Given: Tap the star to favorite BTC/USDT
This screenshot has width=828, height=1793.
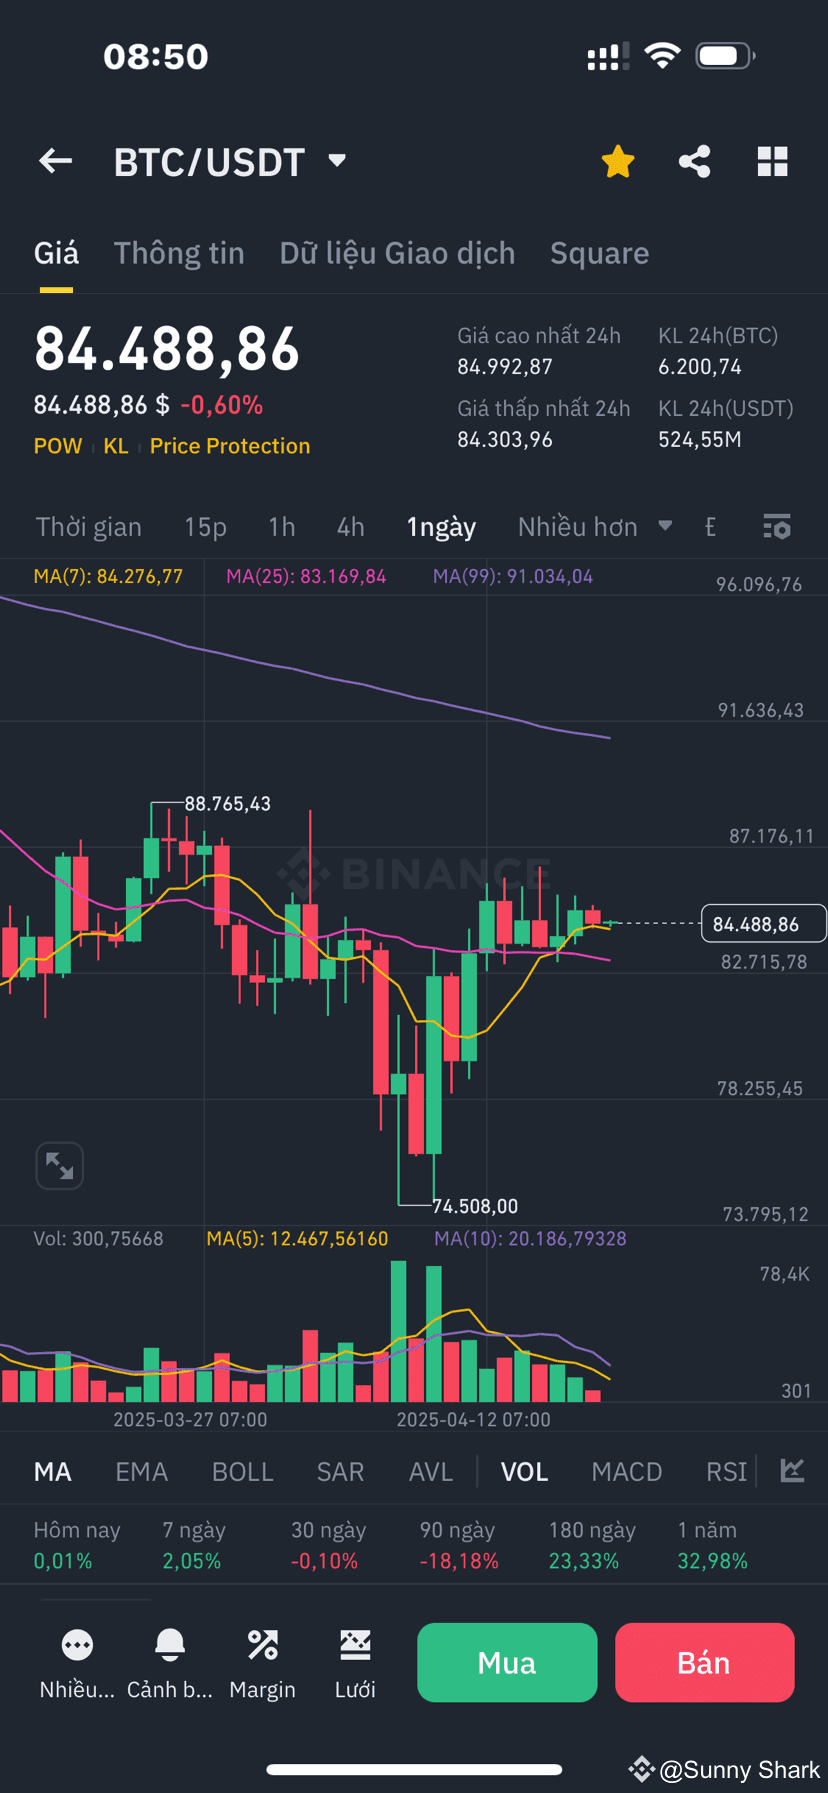Looking at the screenshot, I should 617,161.
